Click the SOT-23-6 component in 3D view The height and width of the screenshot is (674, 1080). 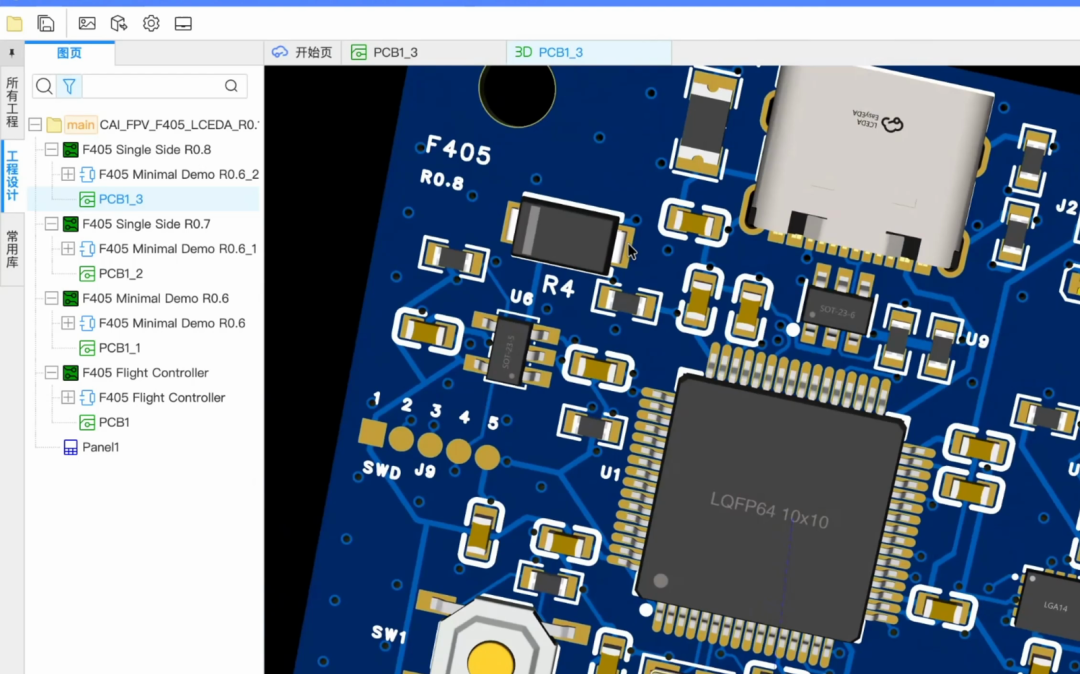coord(837,312)
